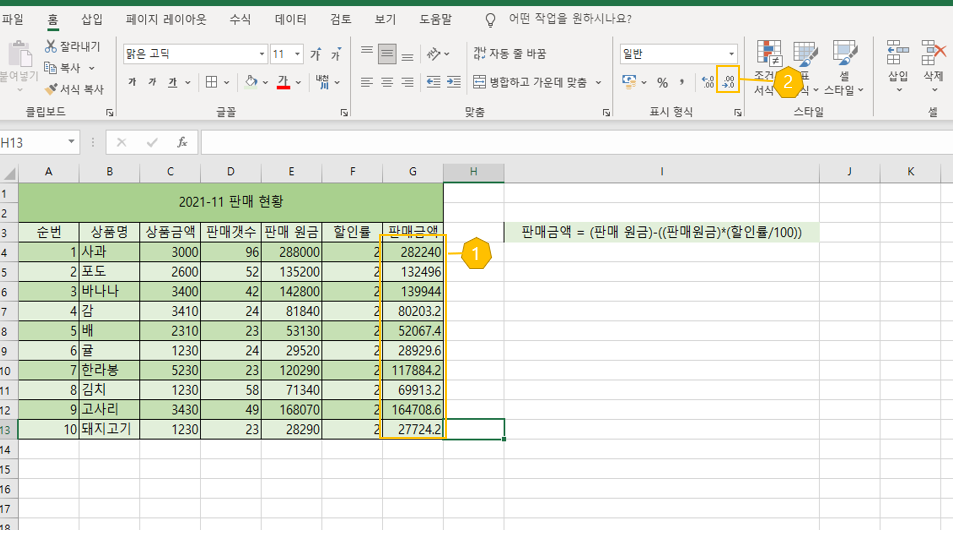Decrease the font size
955x534 pixels.
336,54
